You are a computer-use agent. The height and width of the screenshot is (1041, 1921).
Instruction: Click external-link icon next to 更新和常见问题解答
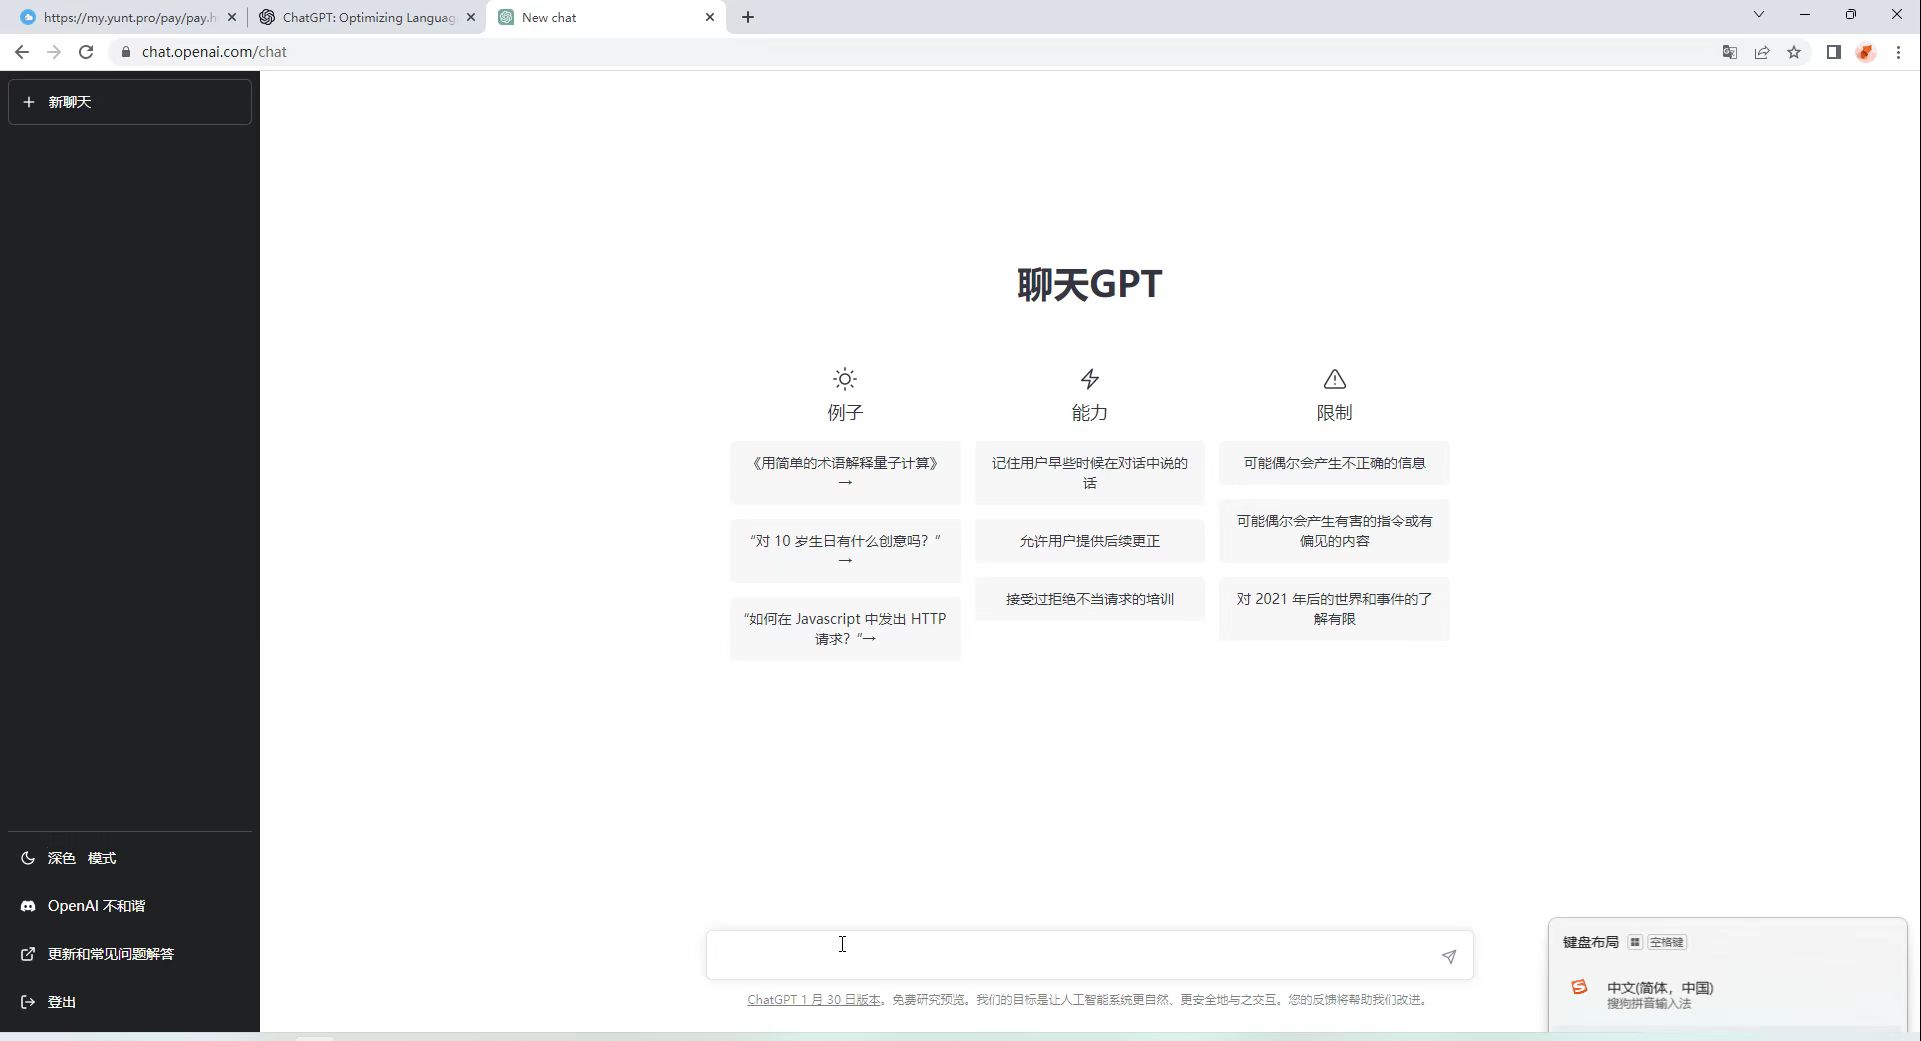click(28, 954)
